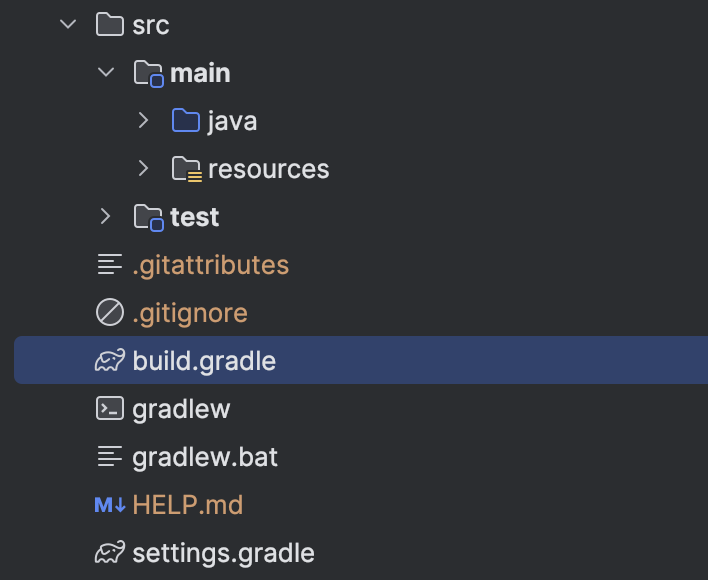
Task: Click the resources folder icon
Action: (186, 169)
